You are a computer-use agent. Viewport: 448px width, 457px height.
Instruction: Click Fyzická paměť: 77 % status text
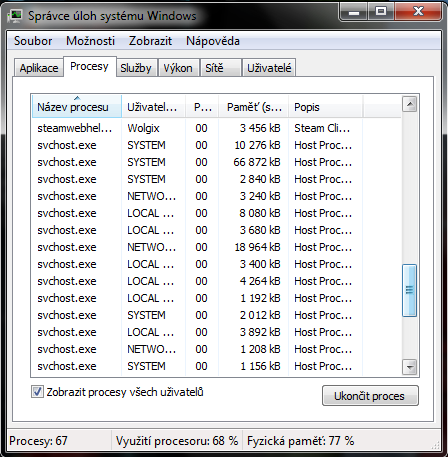click(300, 441)
